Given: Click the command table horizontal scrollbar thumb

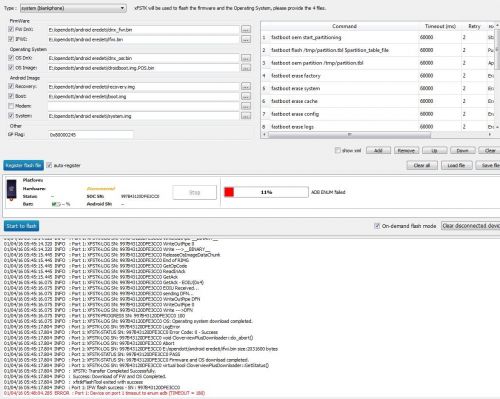Looking at the screenshot, I should [349, 135].
